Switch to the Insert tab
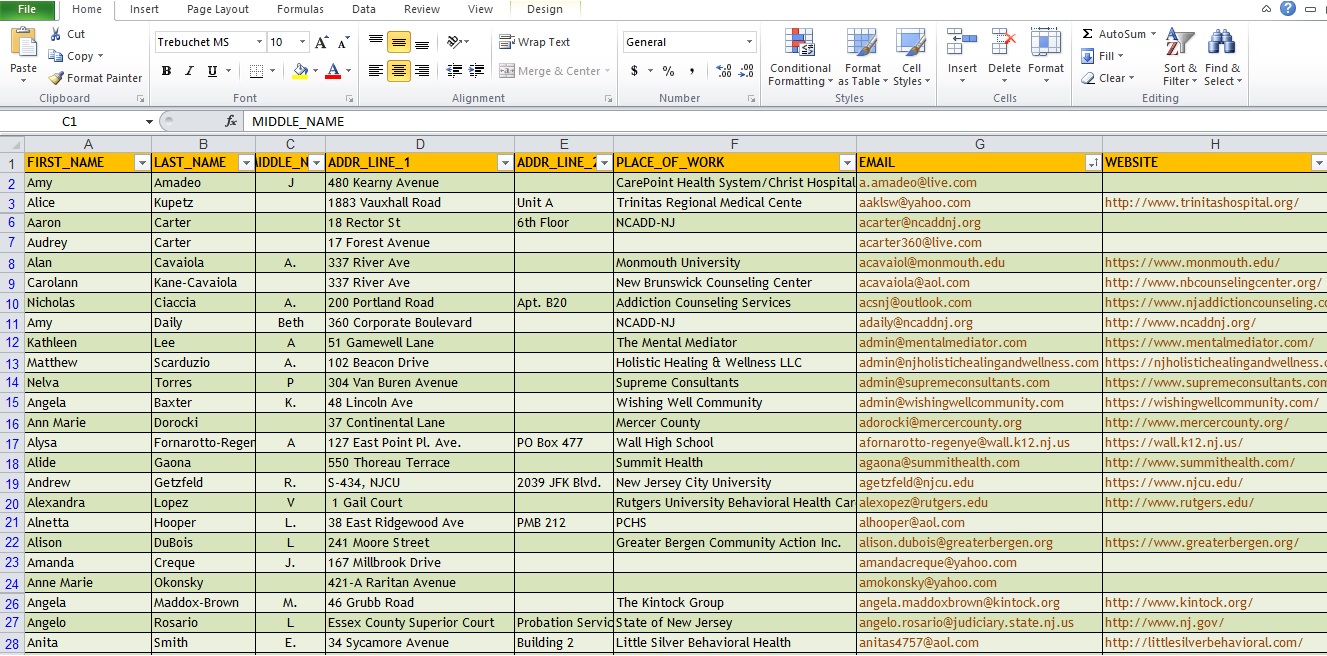 (144, 9)
